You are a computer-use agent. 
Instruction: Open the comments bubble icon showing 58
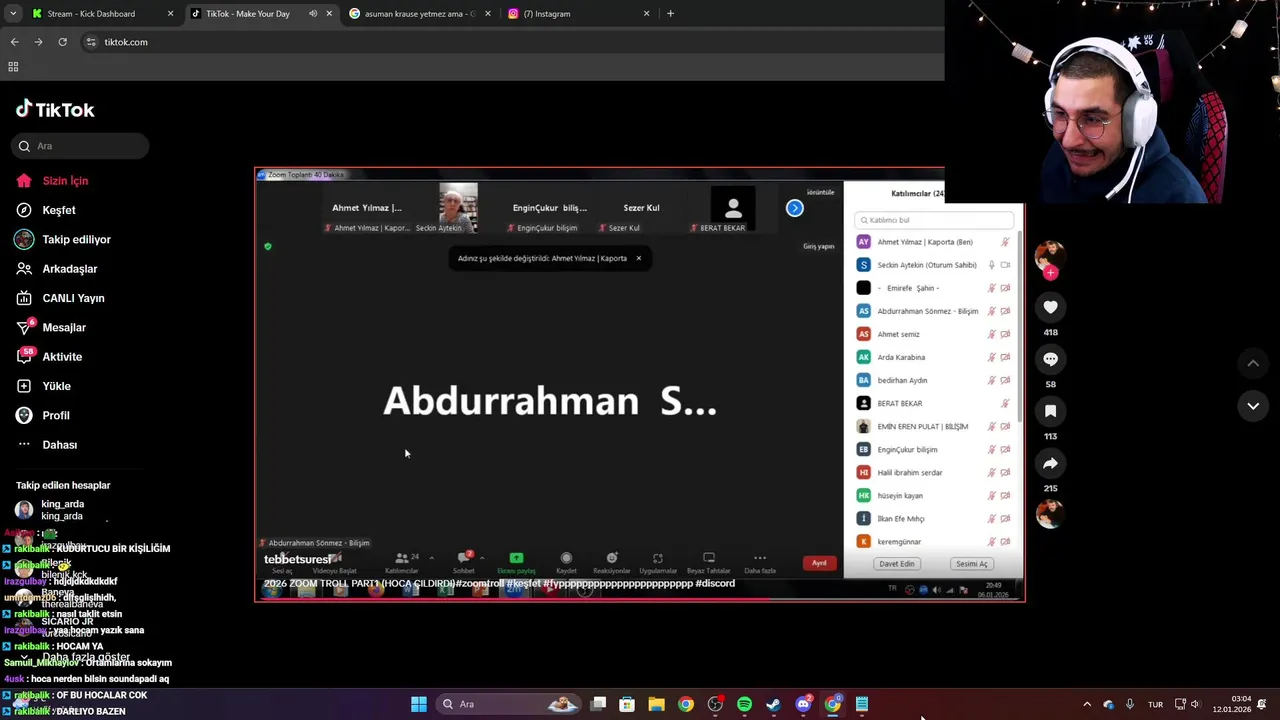point(1050,359)
